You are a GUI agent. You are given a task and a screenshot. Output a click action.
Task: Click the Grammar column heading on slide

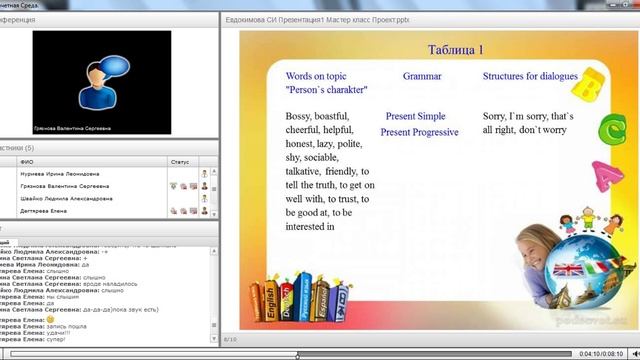click(x=422, y=76)
